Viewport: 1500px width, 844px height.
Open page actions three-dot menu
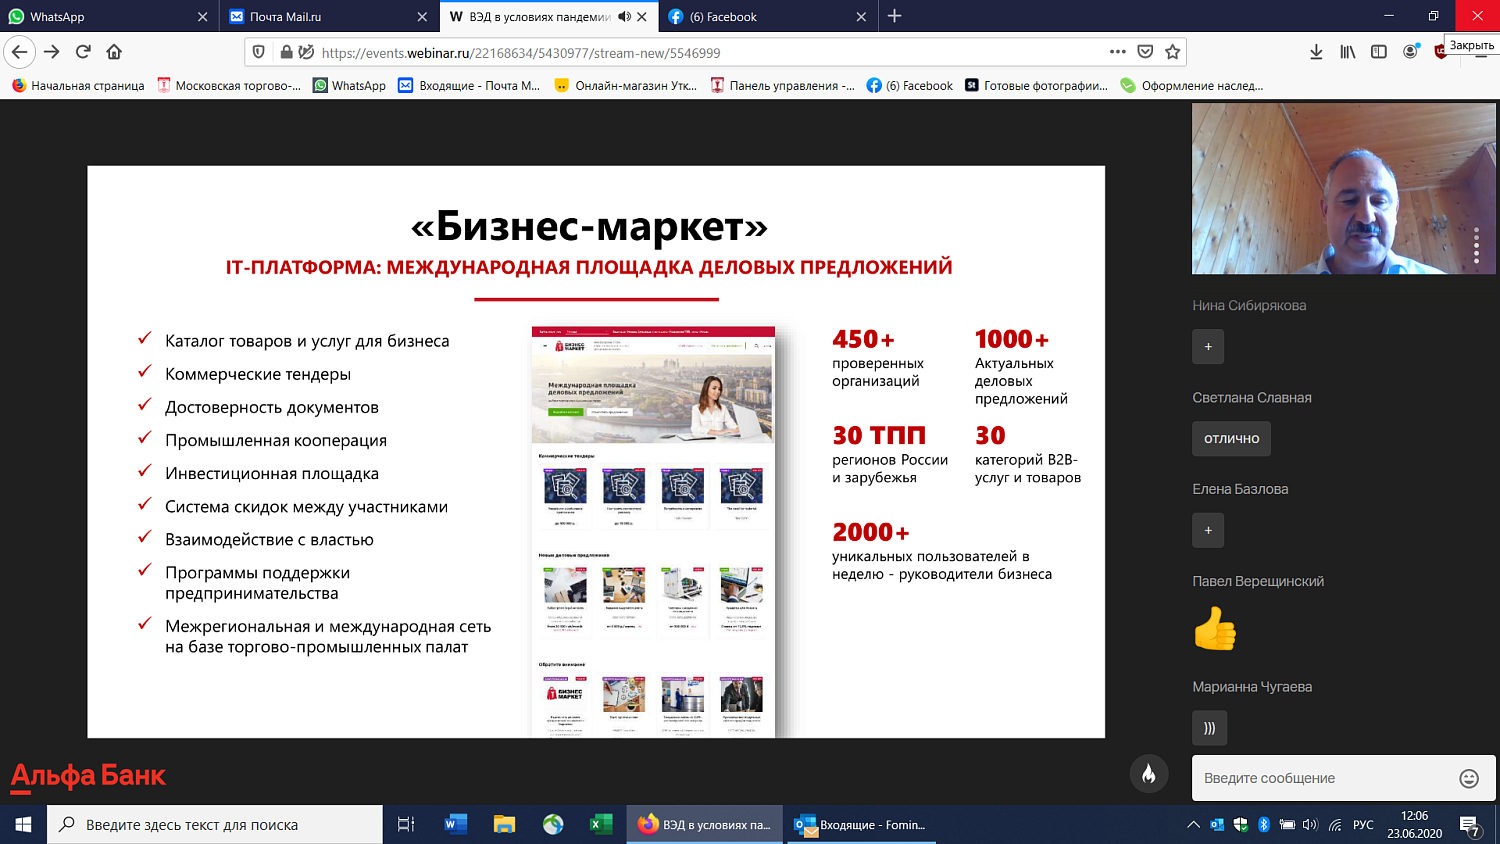point(1118,52)
